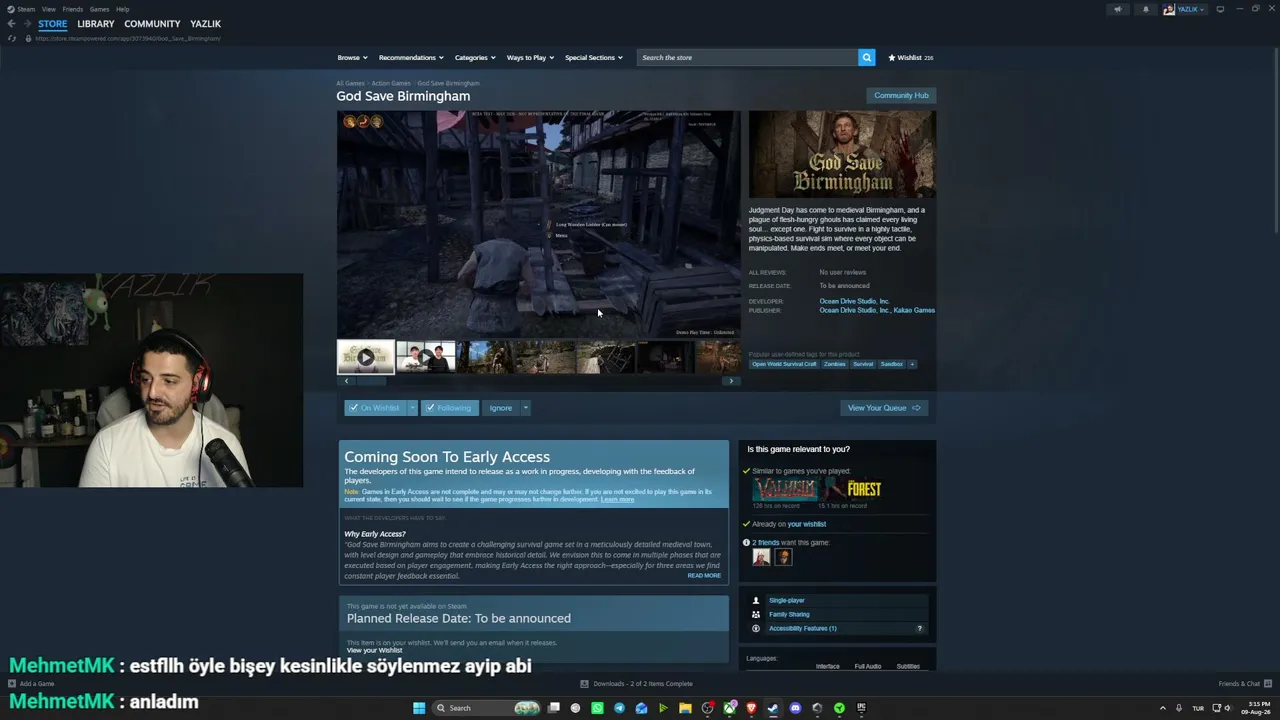Add a tag with the plus button
1280x720 pixels.
[911, 364]
